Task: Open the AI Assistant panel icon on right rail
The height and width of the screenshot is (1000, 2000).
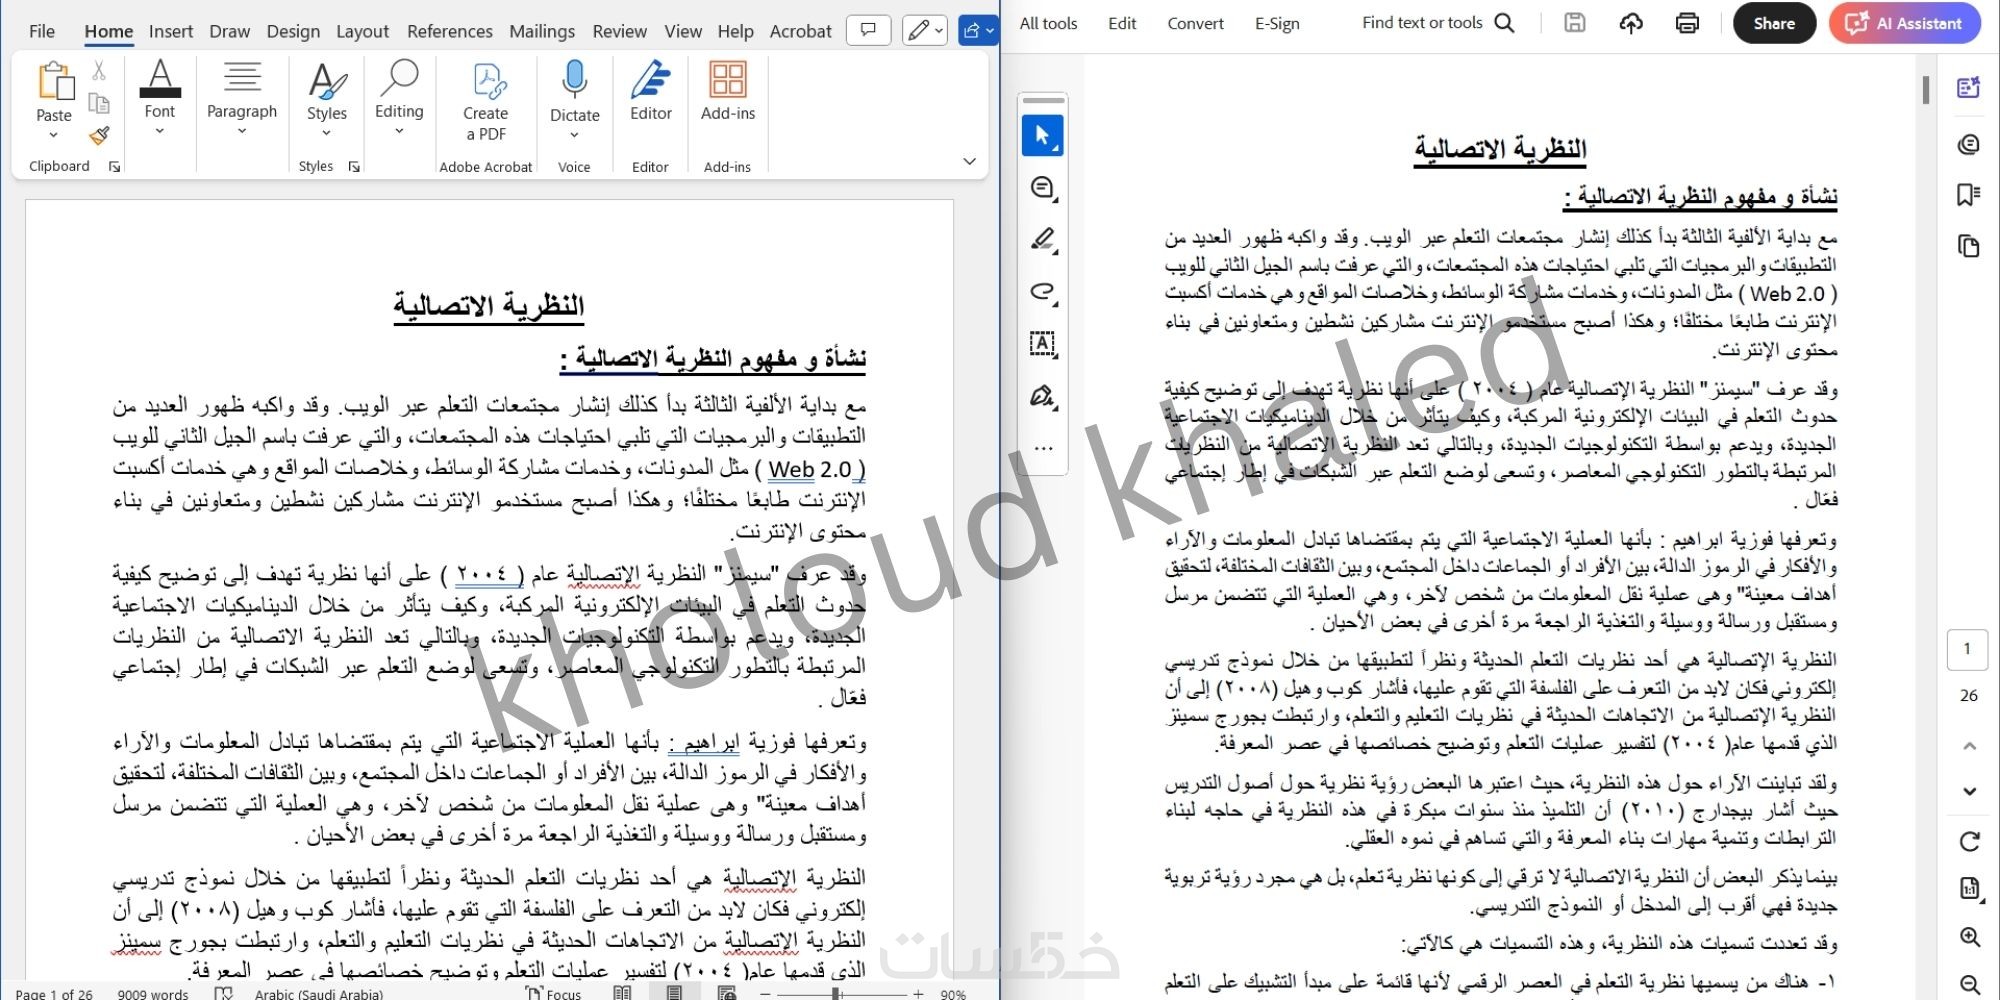Action: 1969,88
